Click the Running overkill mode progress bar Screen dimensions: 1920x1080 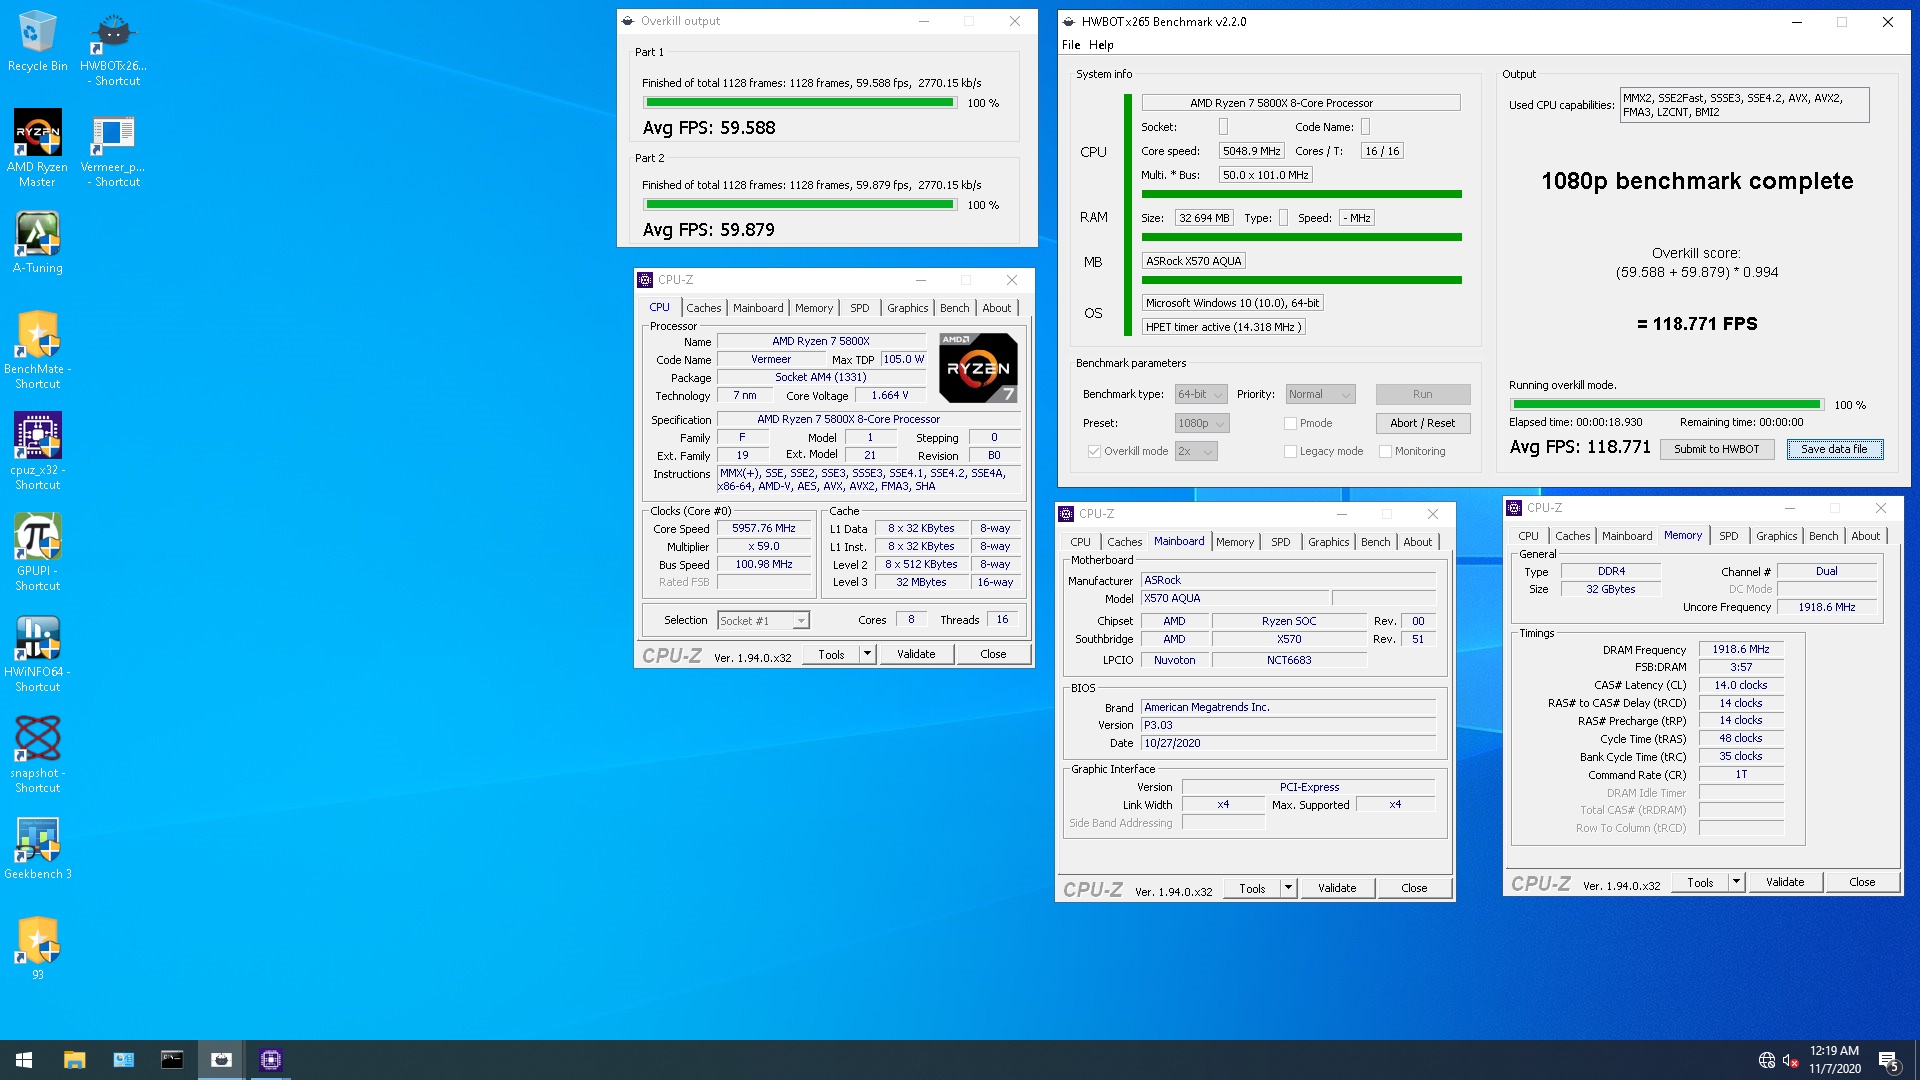coord(1666,405)
